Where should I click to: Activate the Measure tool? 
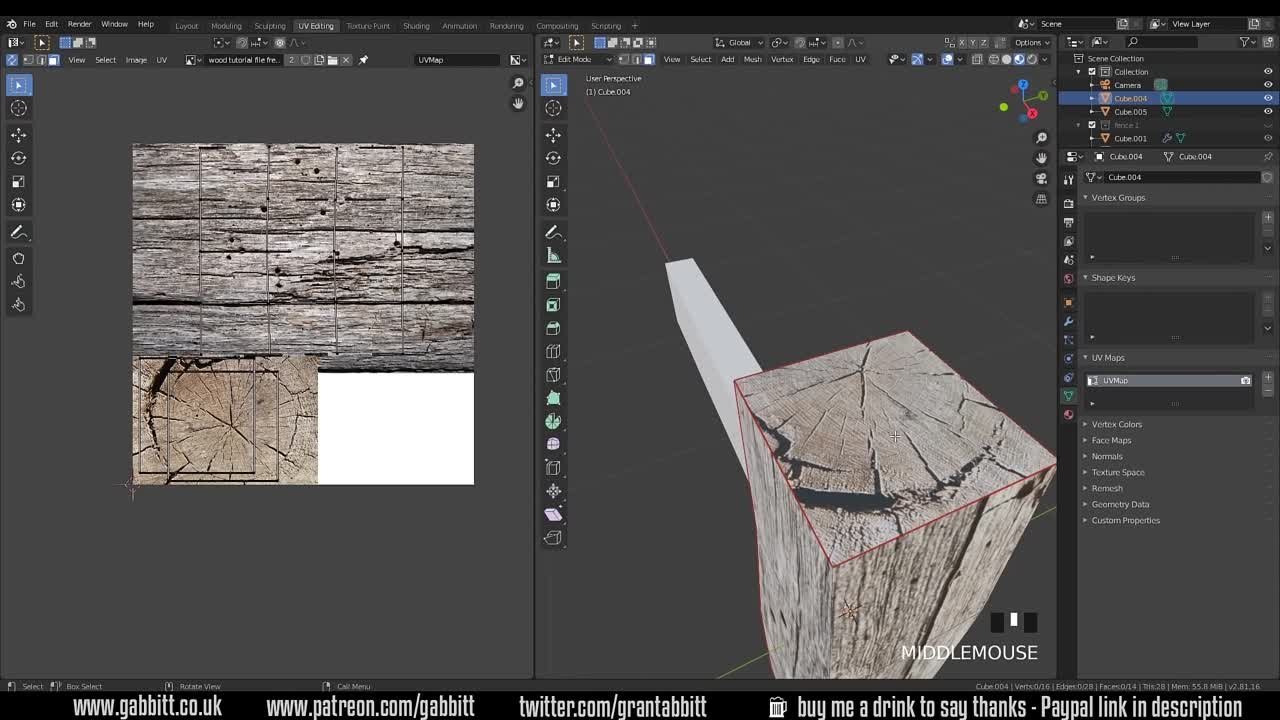(553, 254)
